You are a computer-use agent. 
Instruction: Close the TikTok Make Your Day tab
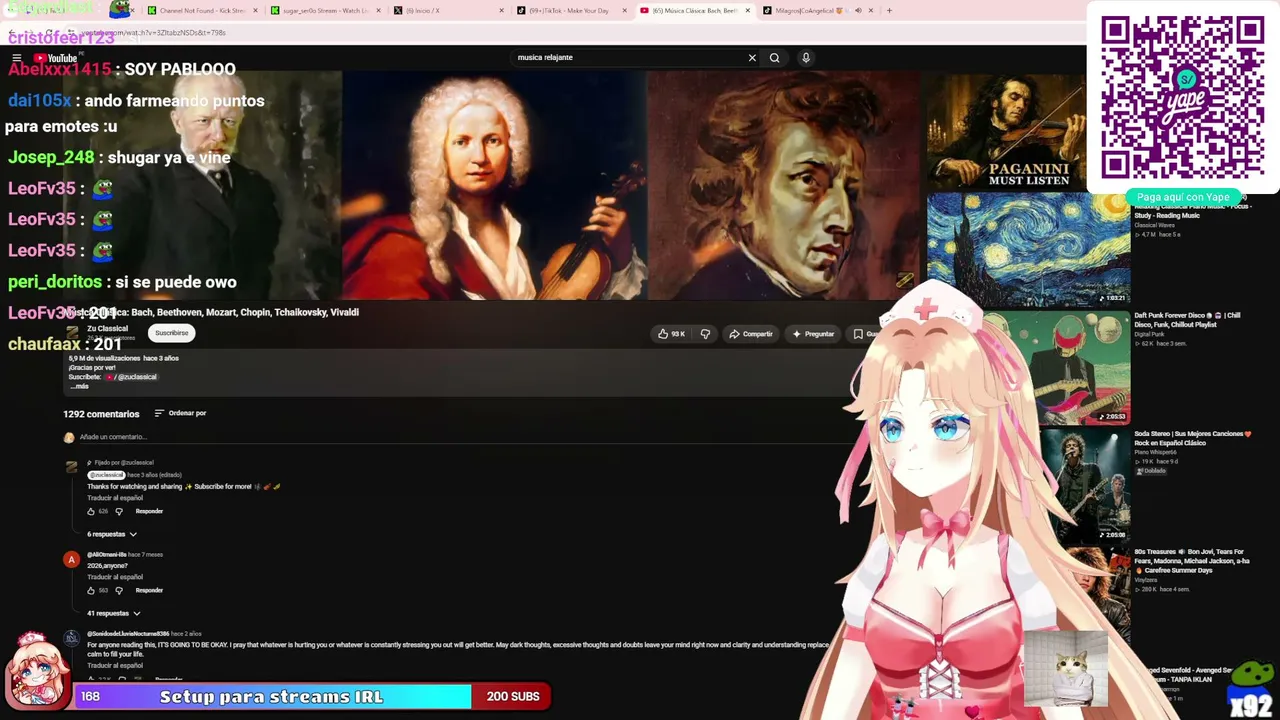pos(625,11)
